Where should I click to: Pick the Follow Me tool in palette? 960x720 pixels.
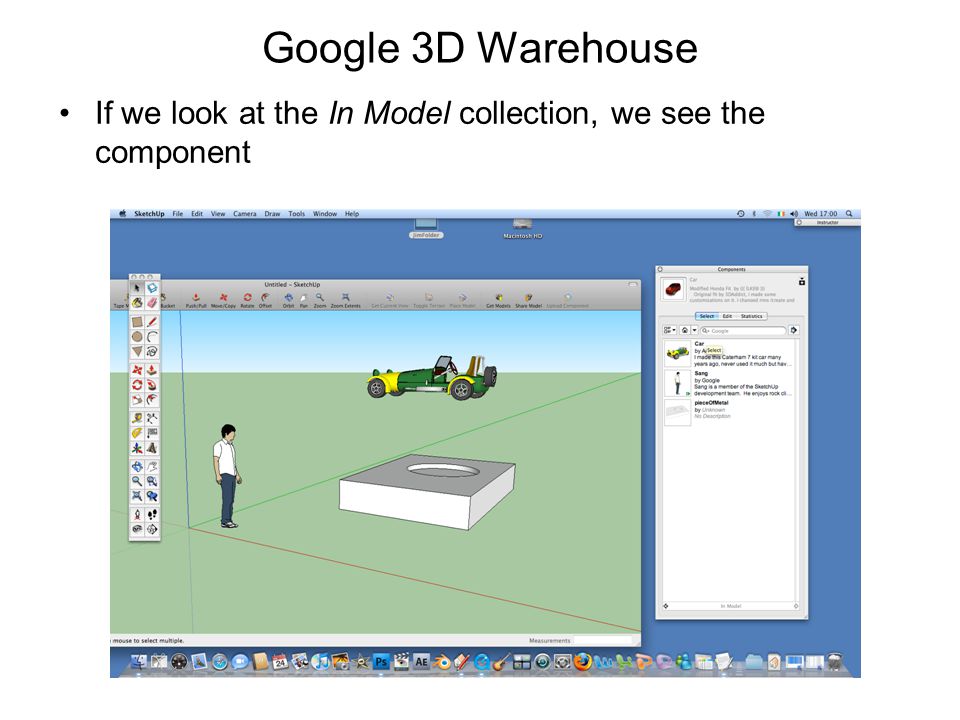point(152,385)
